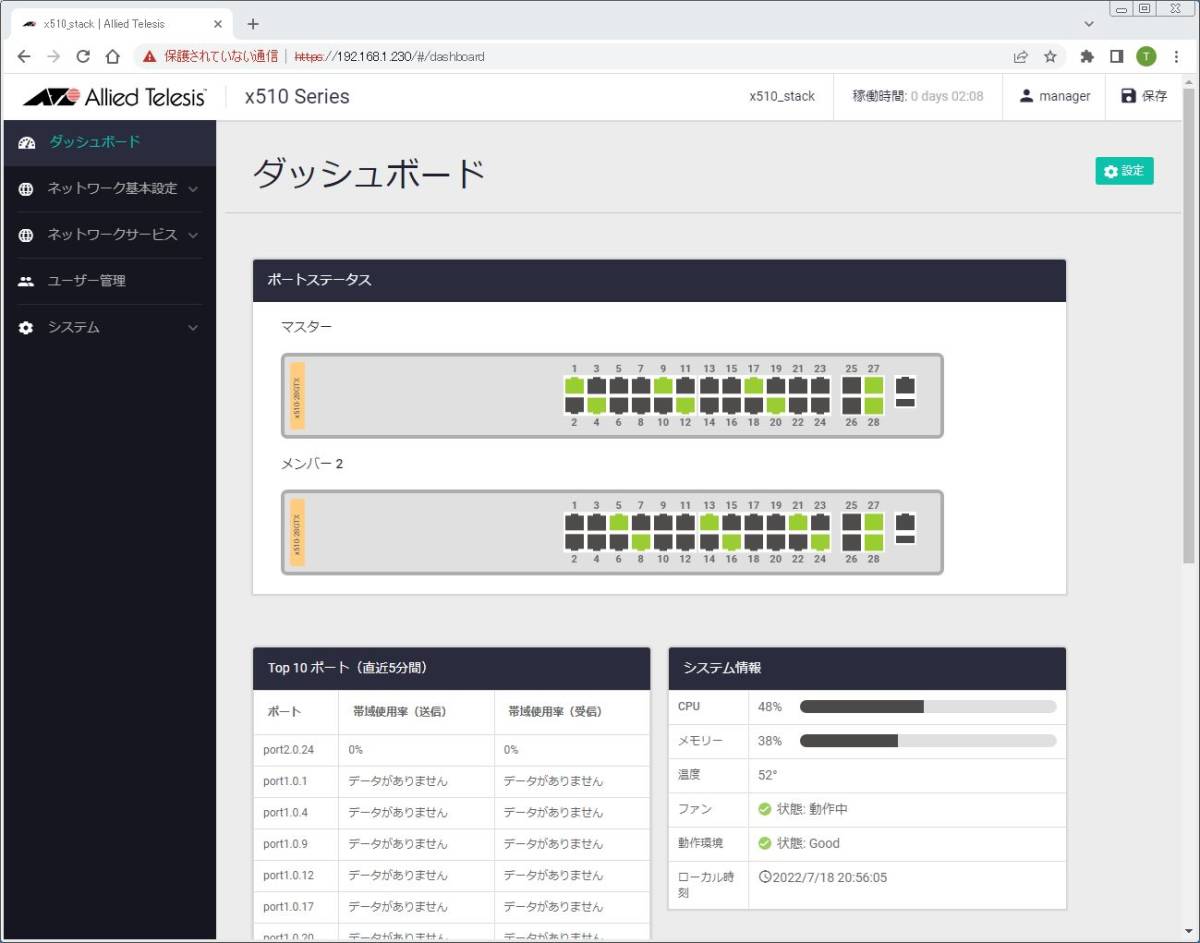Click globe icon beside ネットワークサービス

(x=26, y=235)
